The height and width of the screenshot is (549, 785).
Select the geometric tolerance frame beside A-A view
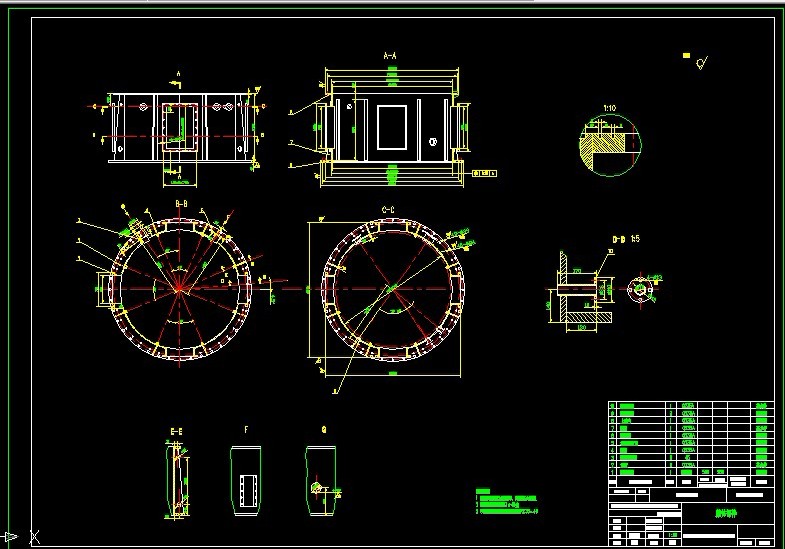pyautogui.click(x=485, y=173)
